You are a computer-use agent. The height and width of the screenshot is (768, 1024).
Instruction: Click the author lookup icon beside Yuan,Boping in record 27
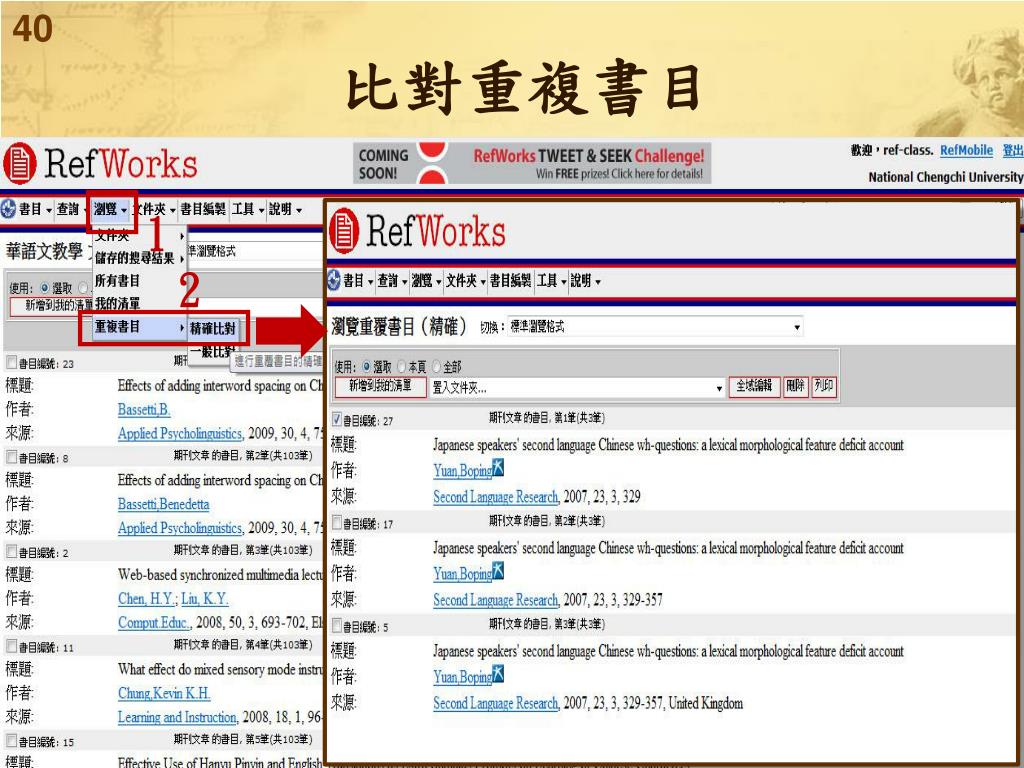[x=498, y=468]
